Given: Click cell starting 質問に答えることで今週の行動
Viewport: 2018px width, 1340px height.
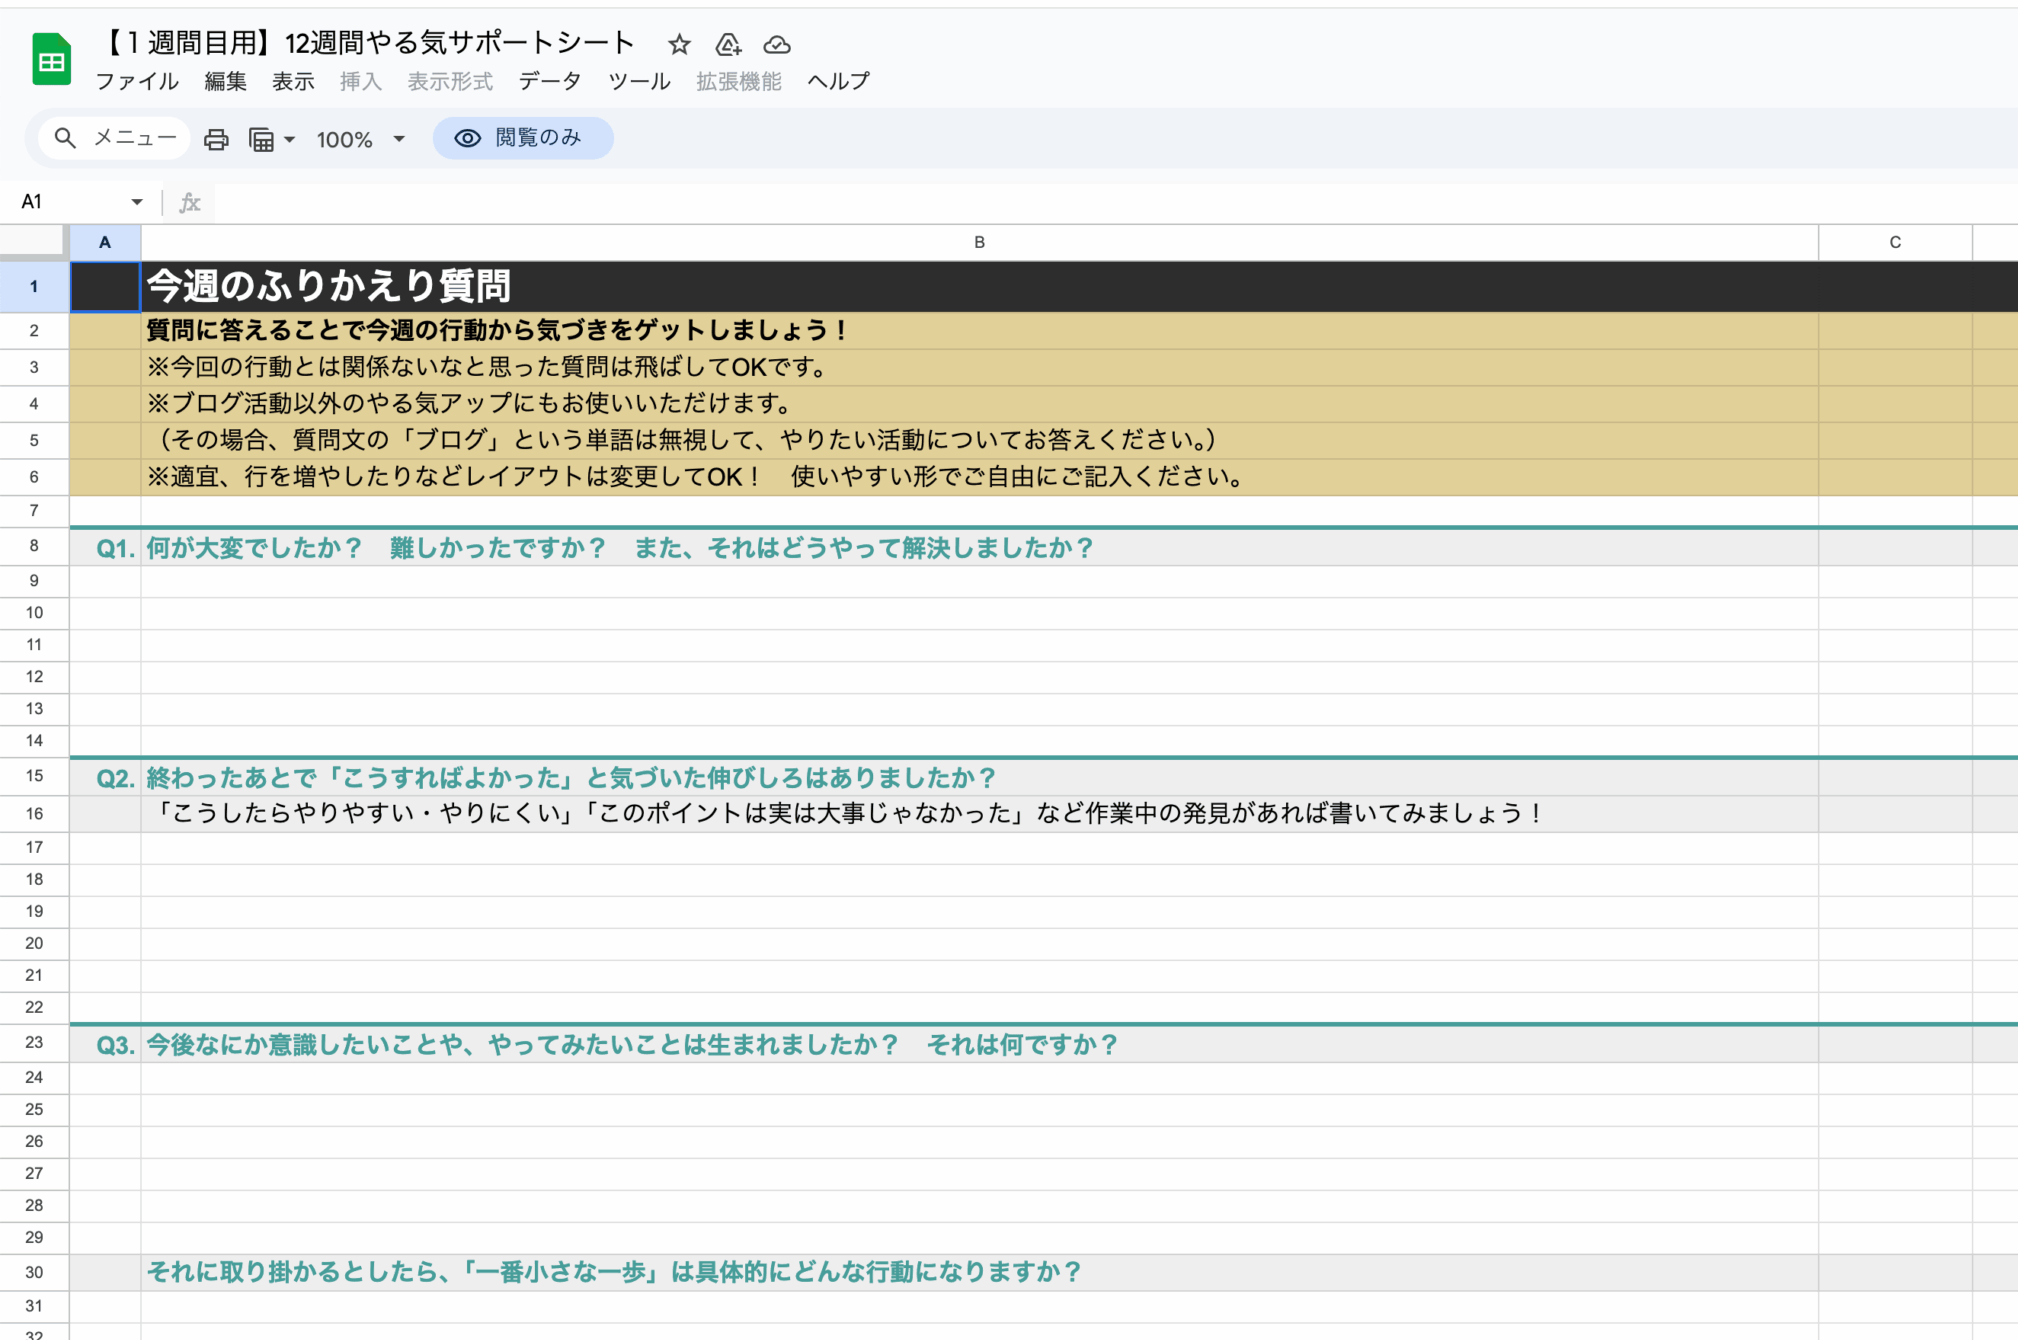Looking at the screenshot, I should (979, 330).
